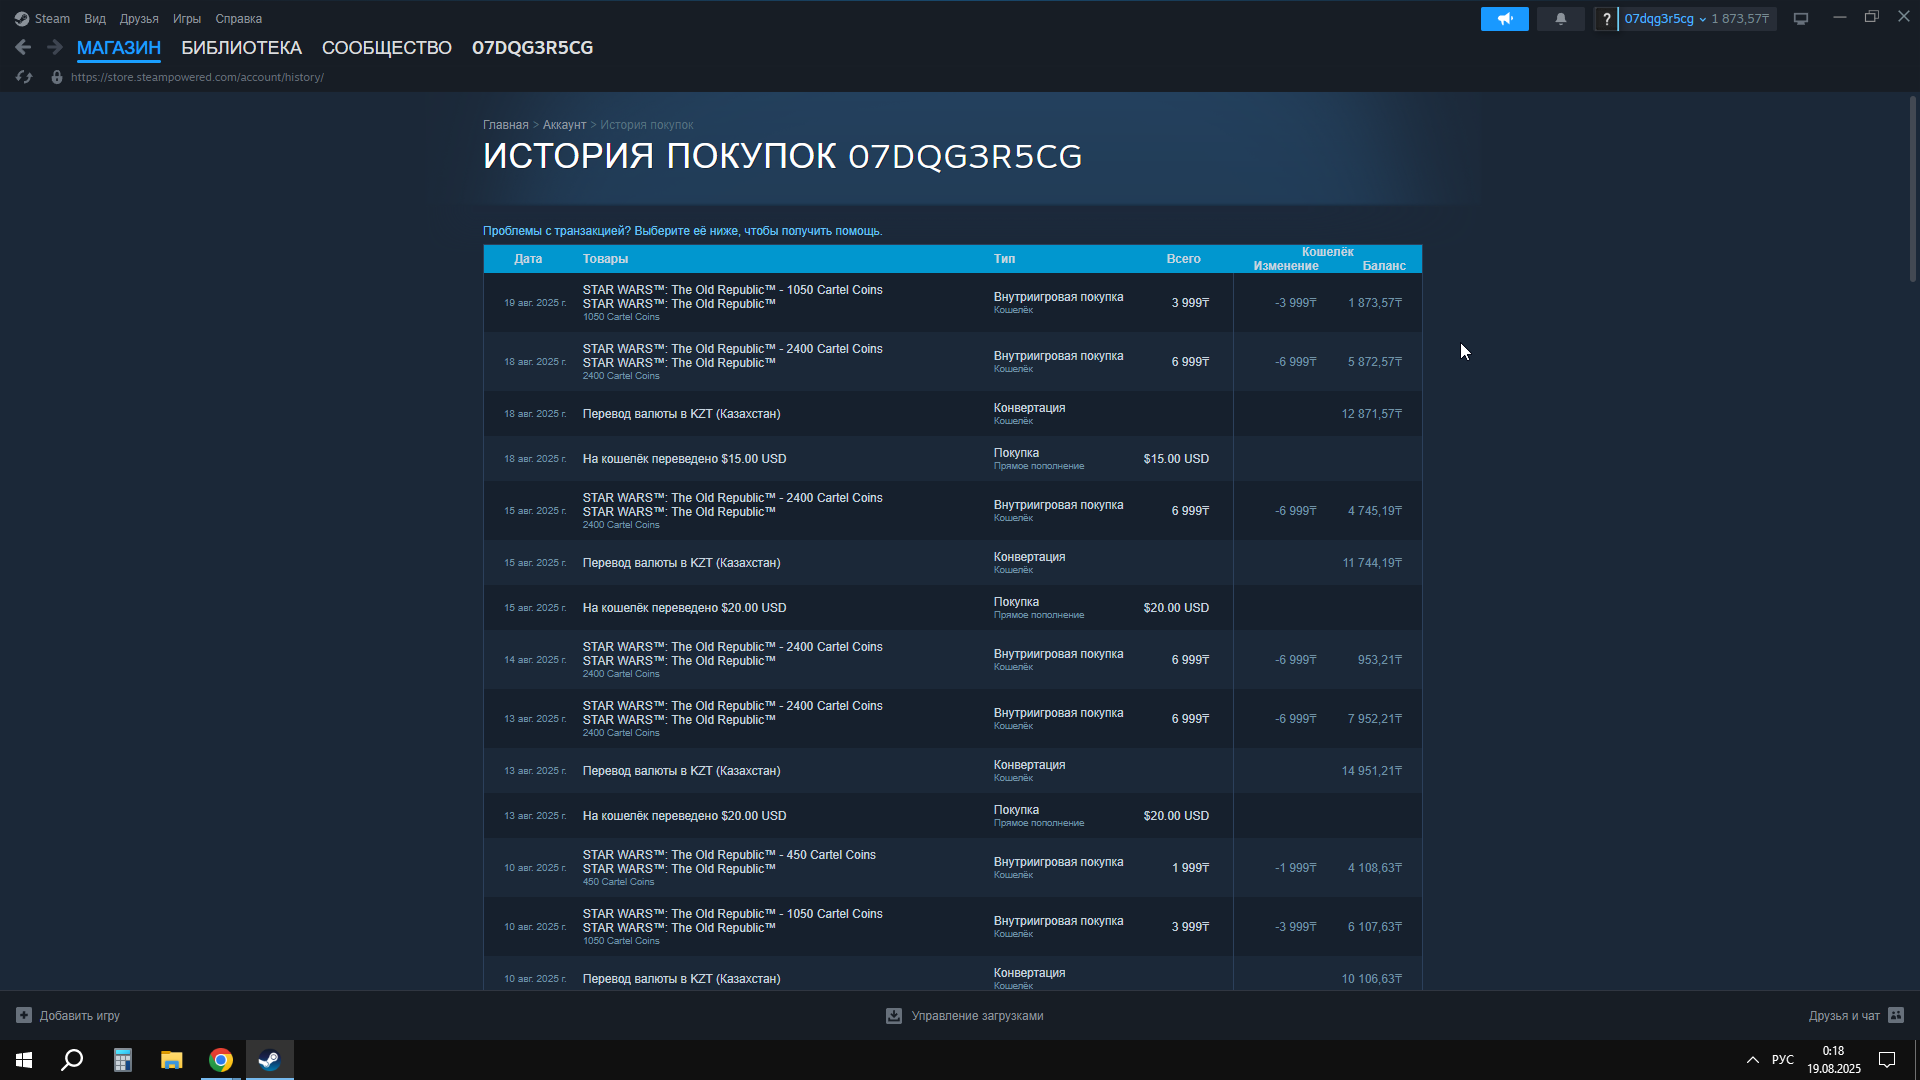
Task: Click the Steam logo menu
Action: 42,19
